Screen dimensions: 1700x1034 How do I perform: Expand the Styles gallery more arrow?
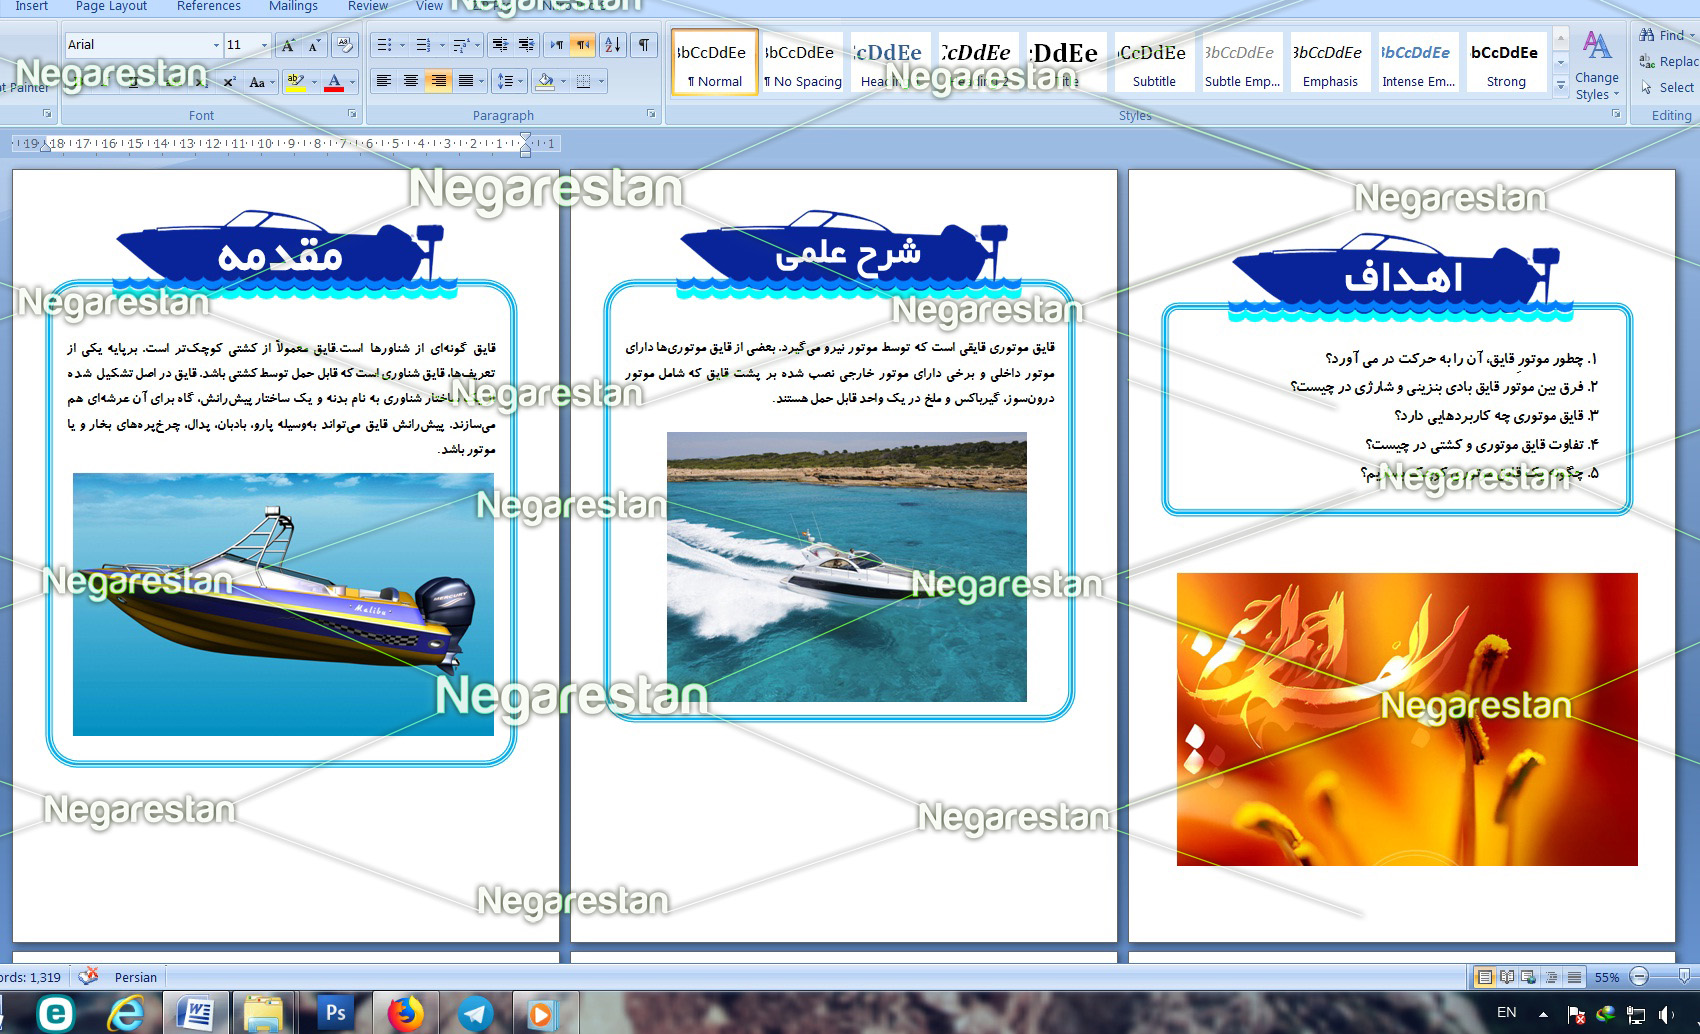1560,86
